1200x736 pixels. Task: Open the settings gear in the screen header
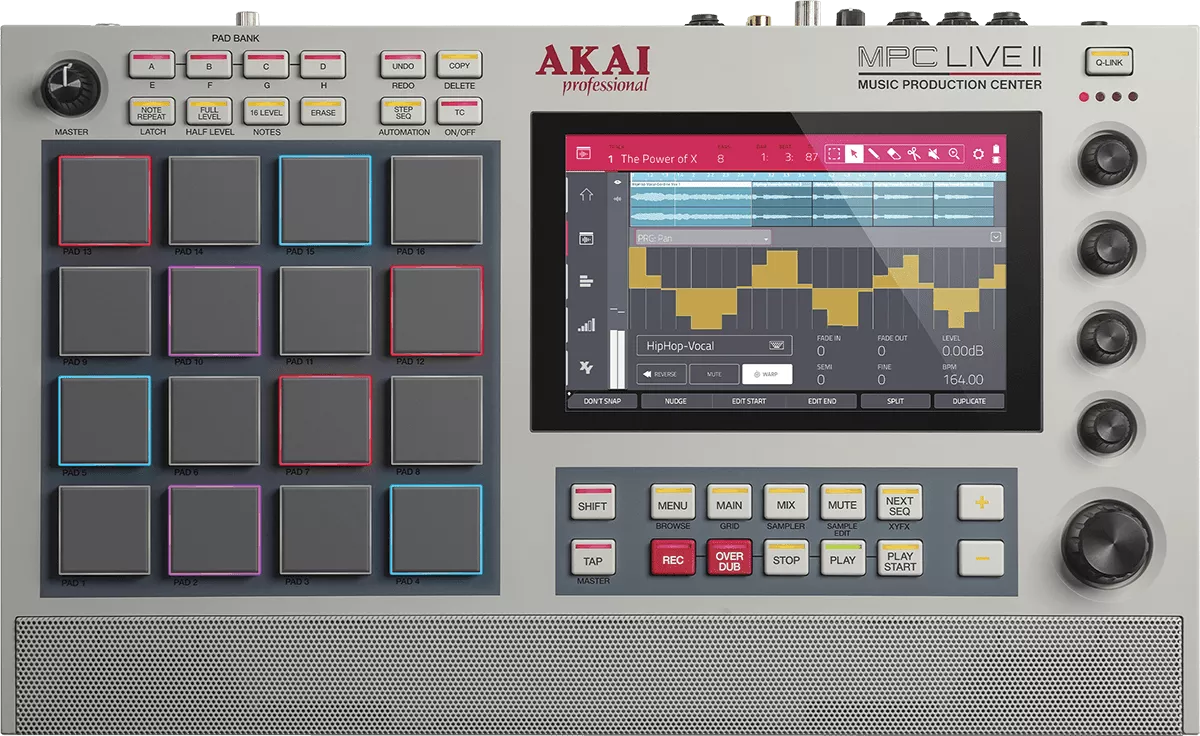click(978, 153)
